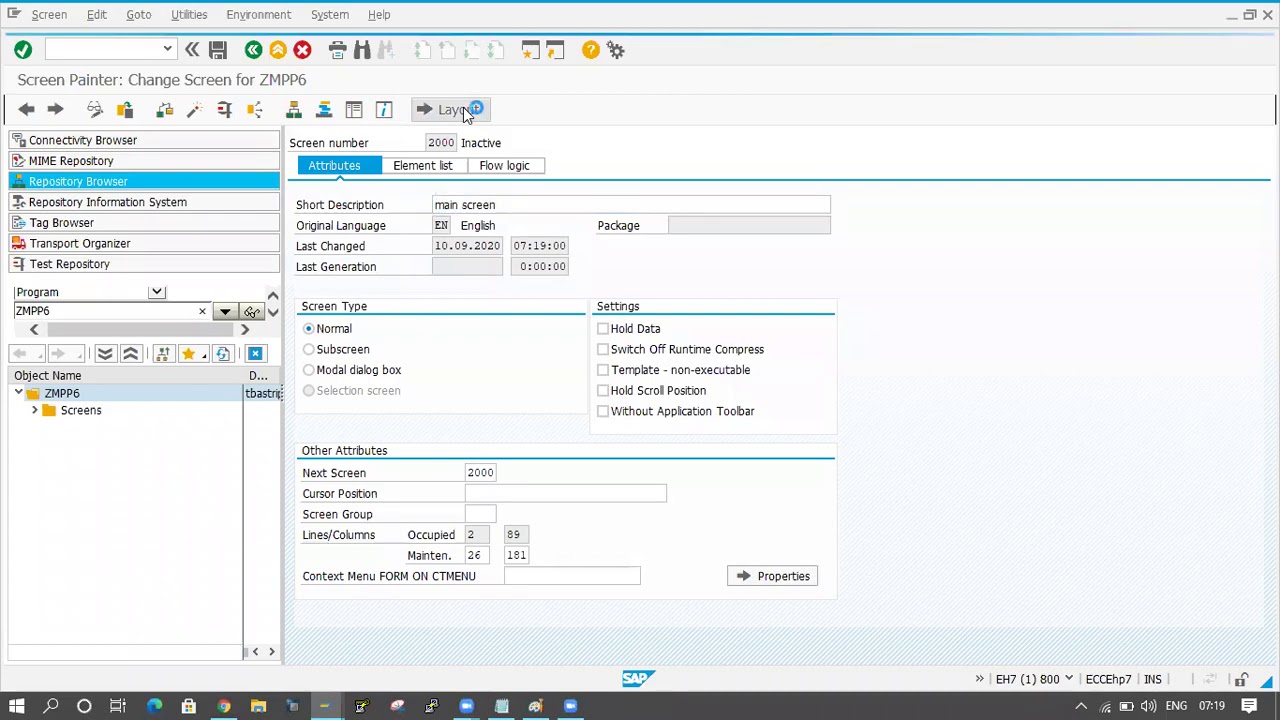
Task: Click the Print icon
Action: [337, 50]
